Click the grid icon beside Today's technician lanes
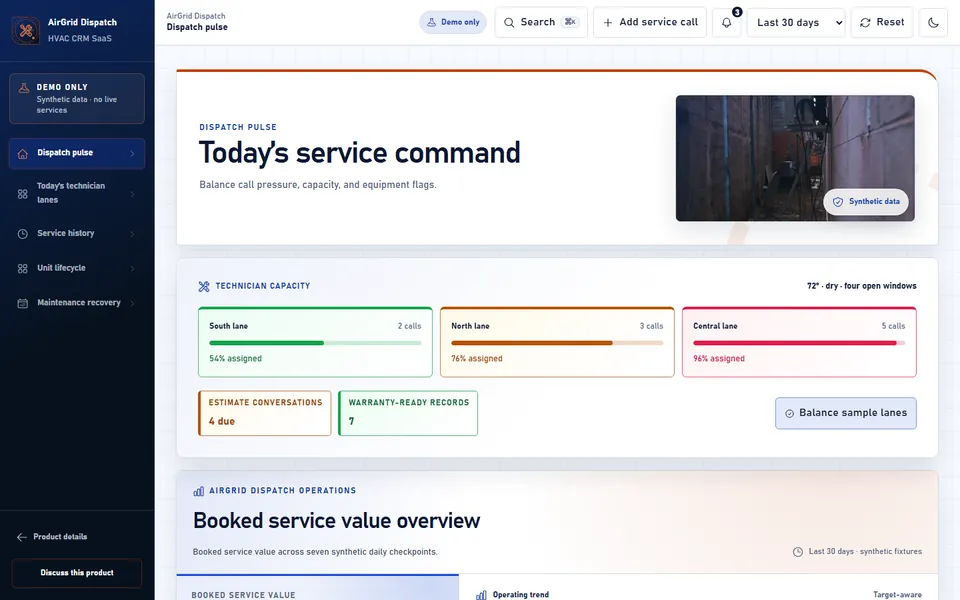Image resolution: width=960 pixels, height=600 pixels. (23, 193)
